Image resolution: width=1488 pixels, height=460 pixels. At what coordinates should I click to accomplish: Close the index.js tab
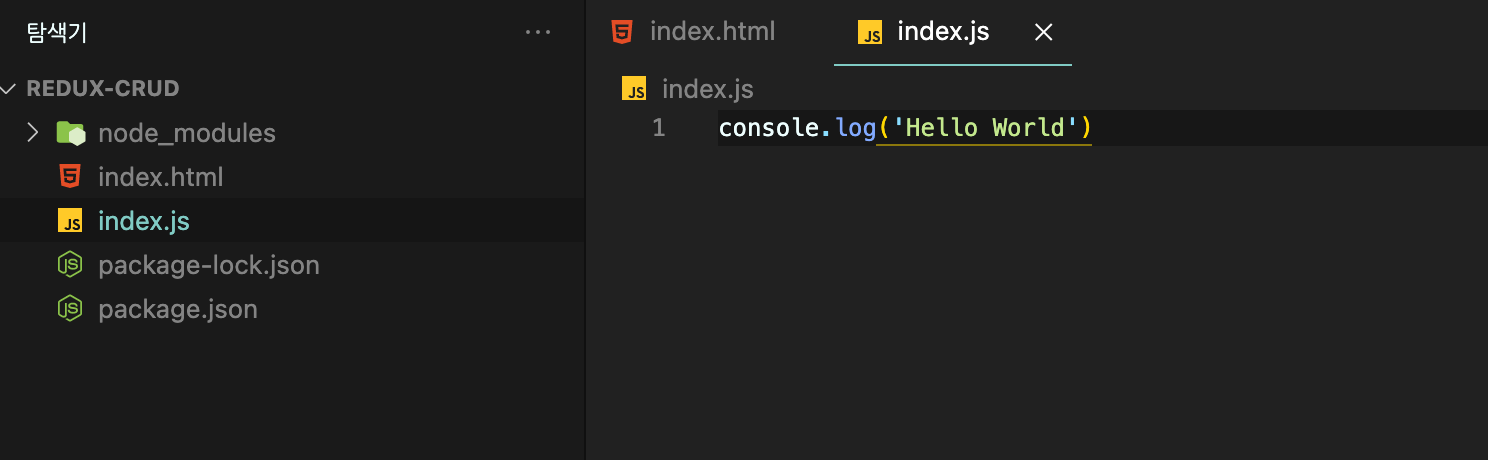(x=1043, y=33)
